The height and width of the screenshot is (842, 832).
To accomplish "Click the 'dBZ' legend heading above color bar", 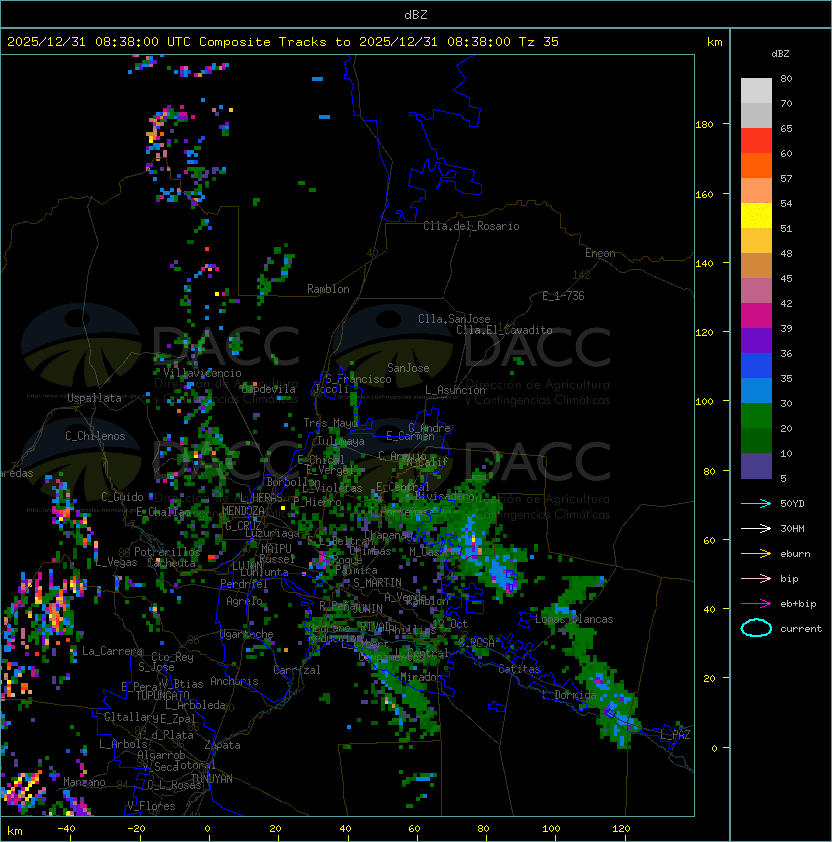I will point(780,54).
